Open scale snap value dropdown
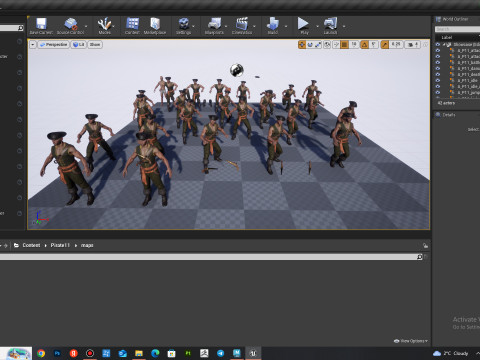This screenshot has width=480, height=360. pos(396,44)
